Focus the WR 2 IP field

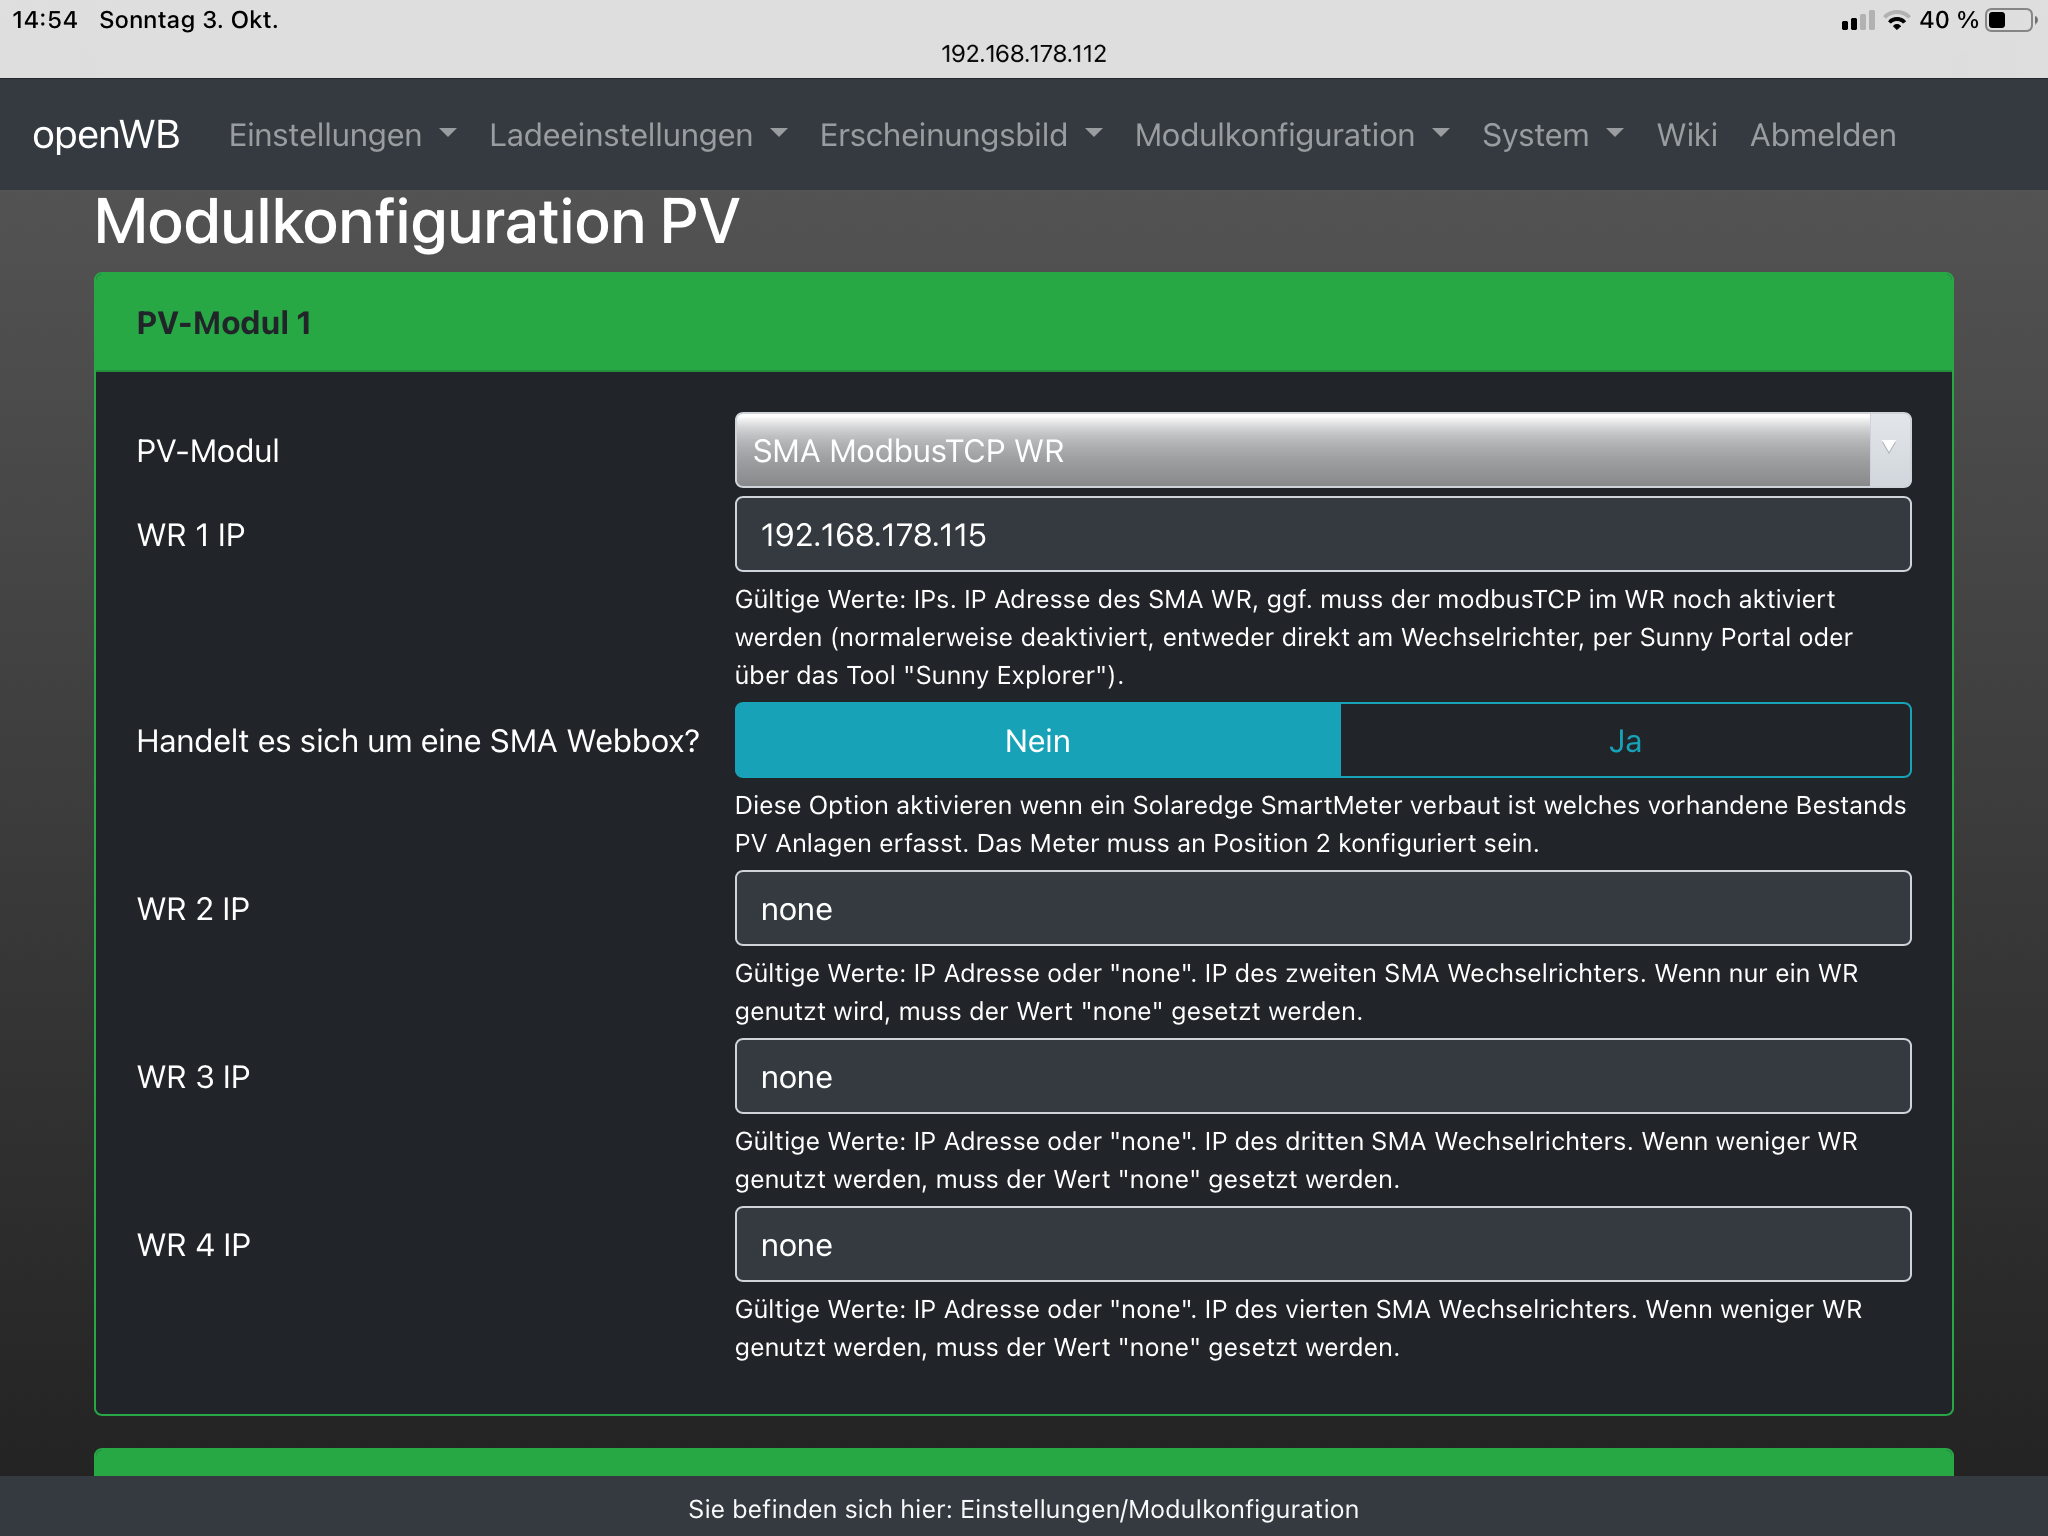pos(1322,909)
